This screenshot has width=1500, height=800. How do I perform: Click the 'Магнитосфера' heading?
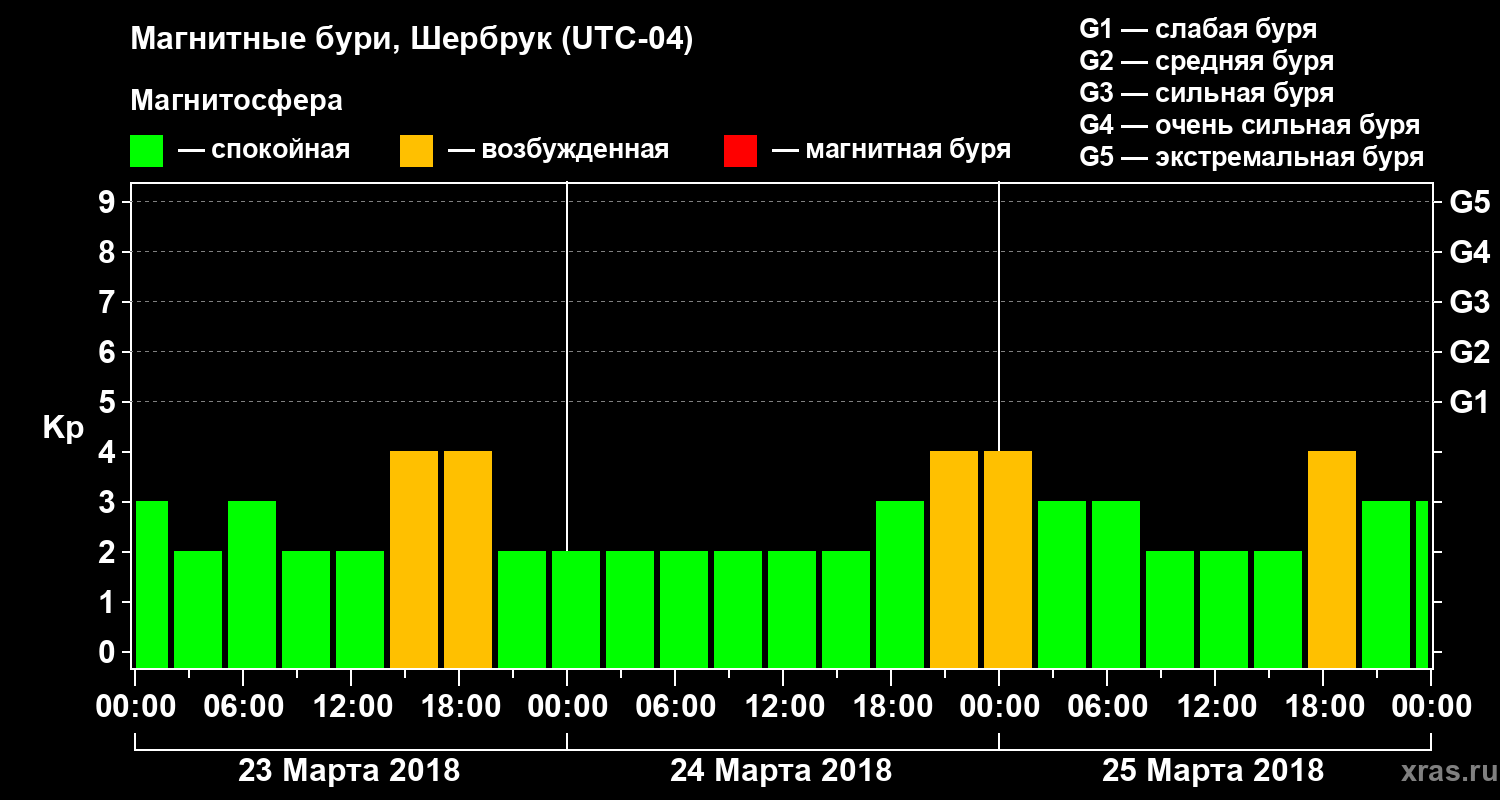point(237,101)
